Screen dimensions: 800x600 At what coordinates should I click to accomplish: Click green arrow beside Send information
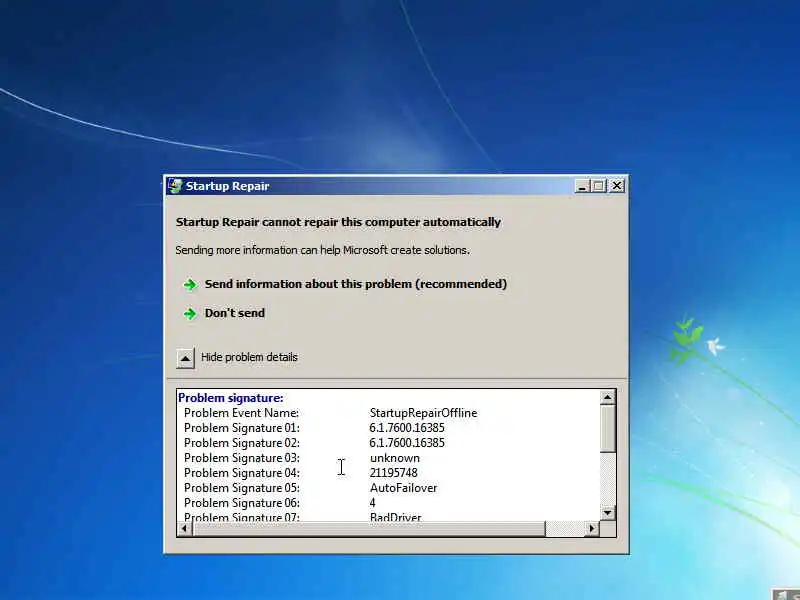(190, 285)
